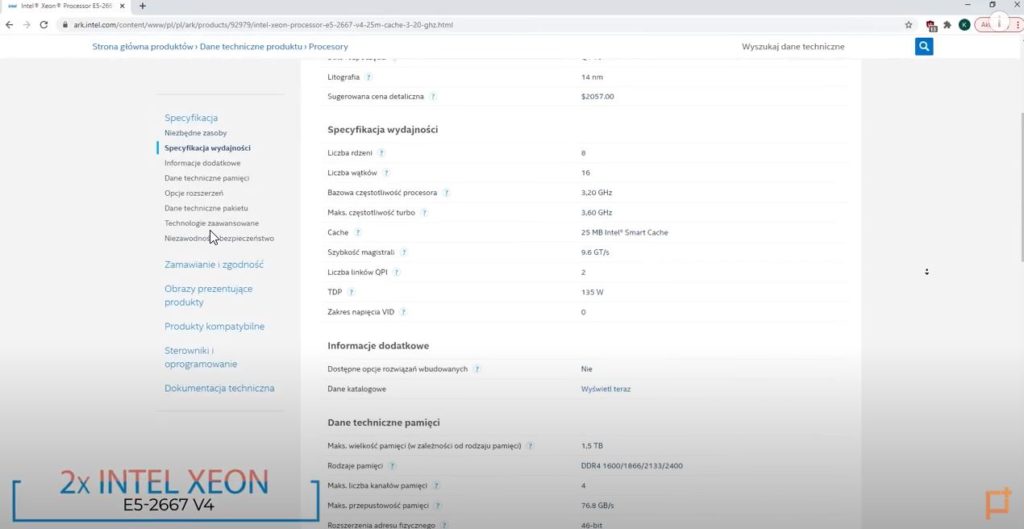Bookmark this page with the star icon

tap(908, 25)
